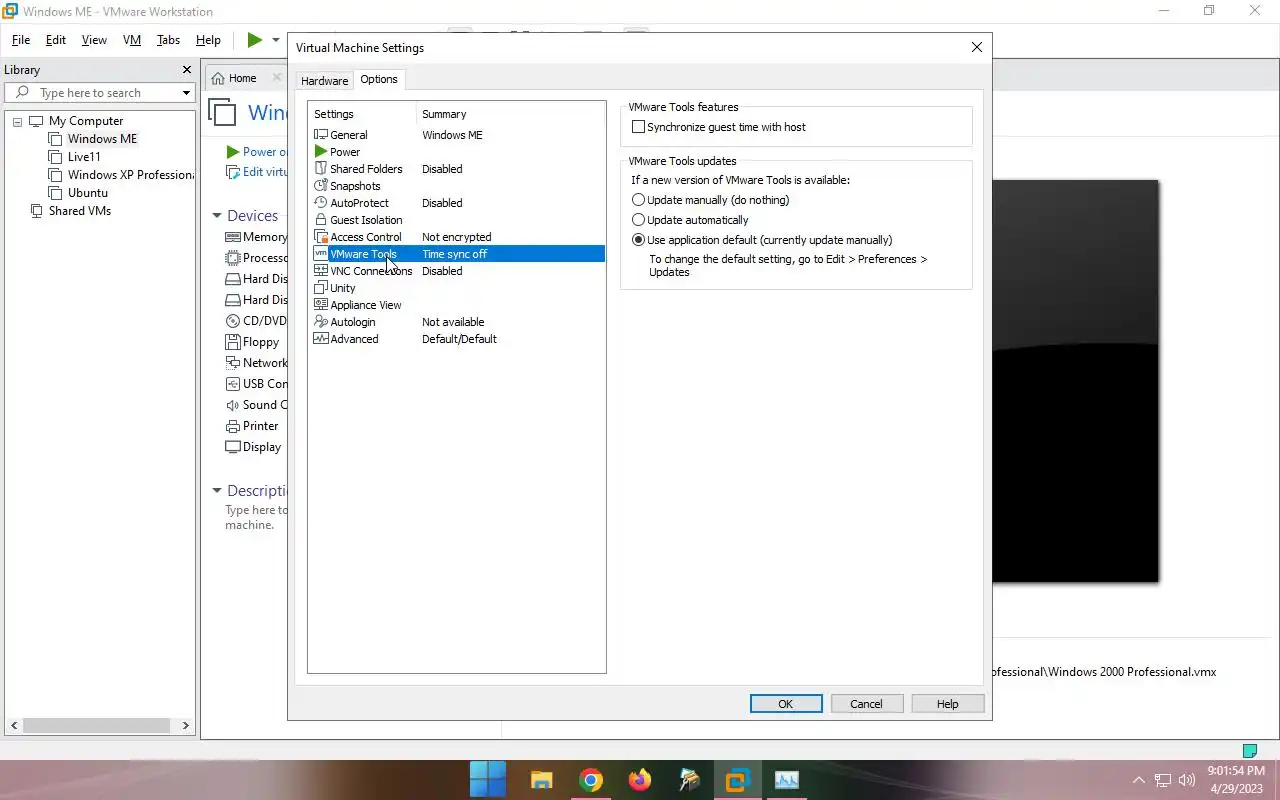Open the Tabs menu

pos(168,40)
